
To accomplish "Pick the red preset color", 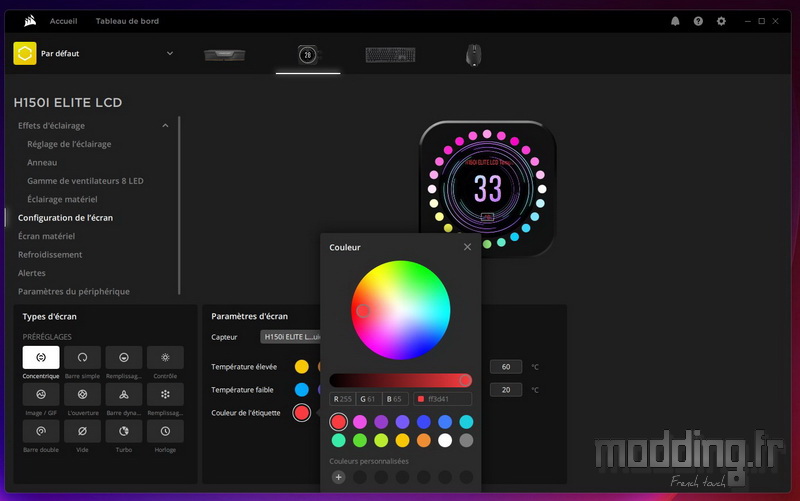I will (x=338, y=421).
